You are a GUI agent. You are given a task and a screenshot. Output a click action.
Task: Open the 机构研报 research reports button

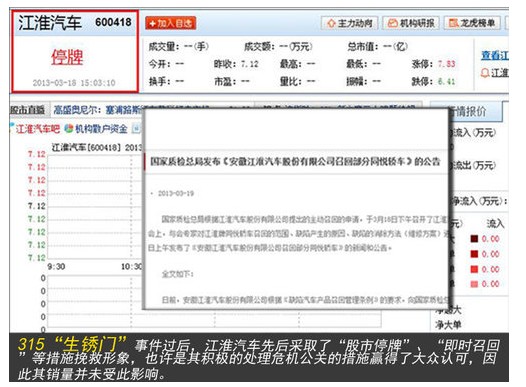click(411, 23)
